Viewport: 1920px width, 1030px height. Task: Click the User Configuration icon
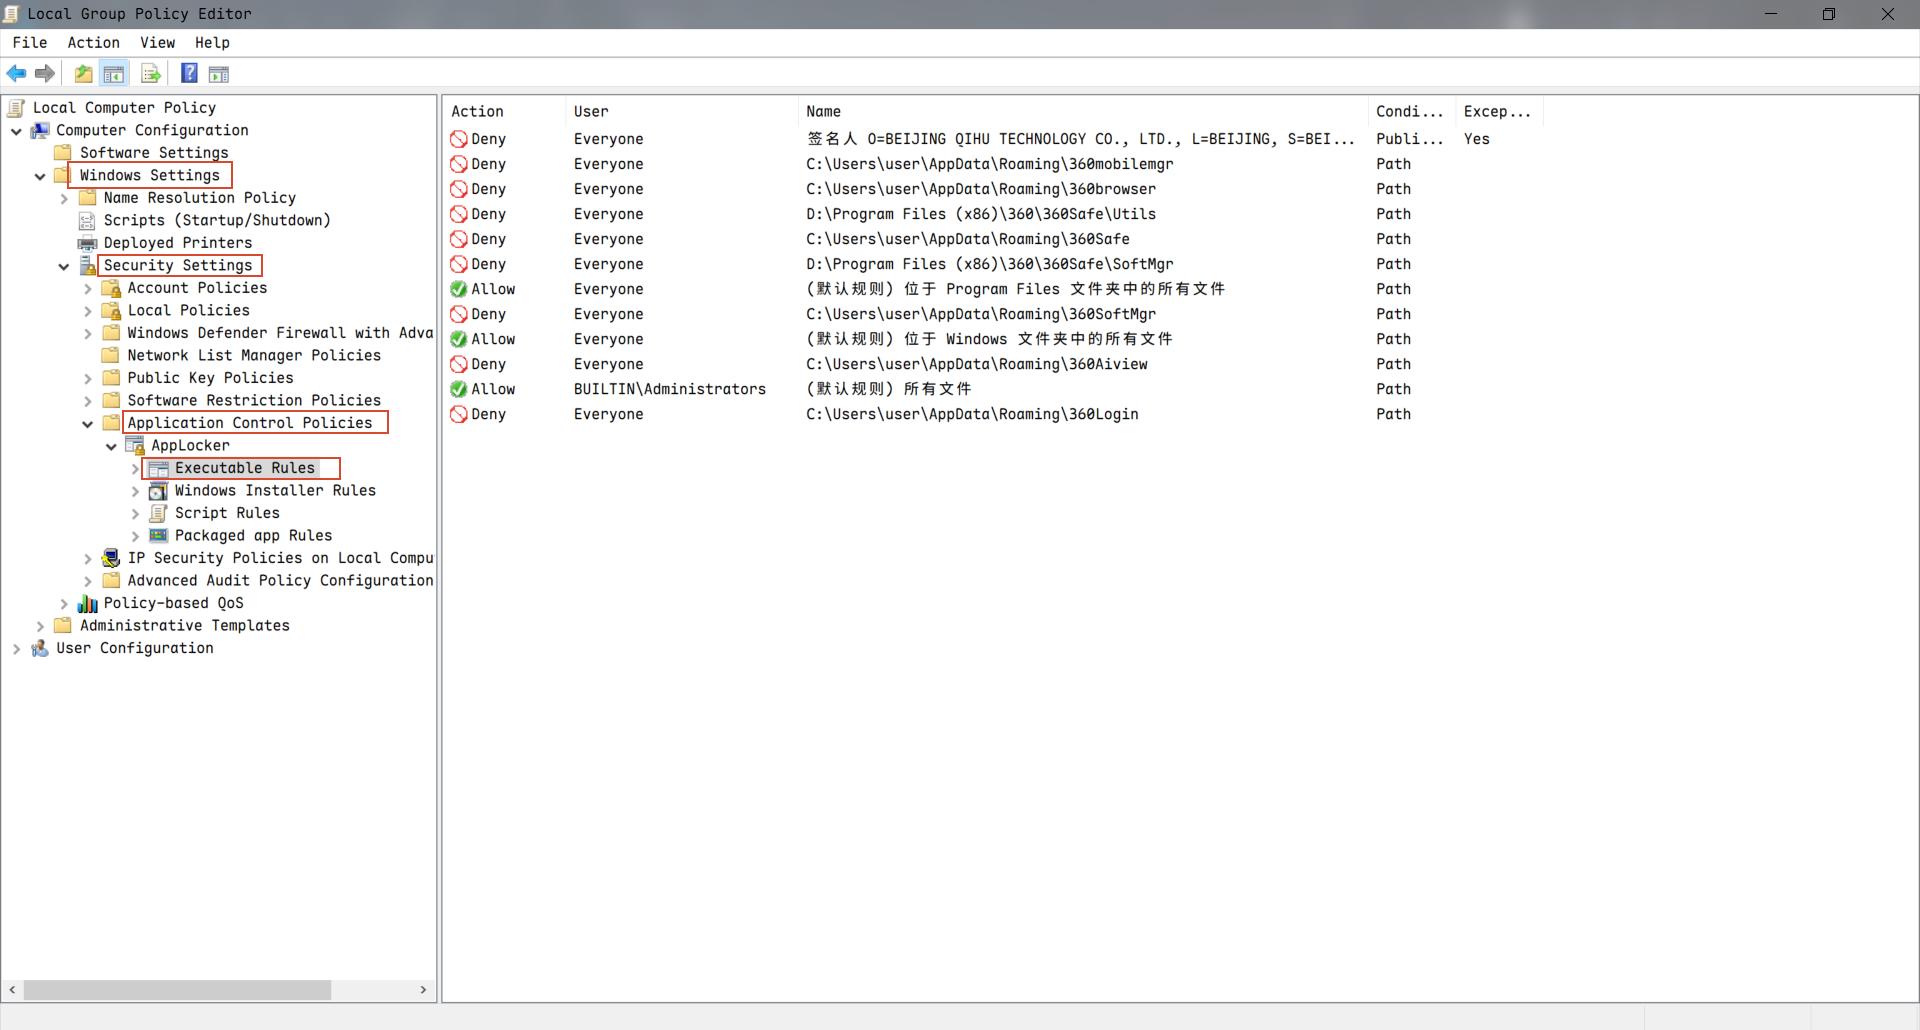click(40, 648)
